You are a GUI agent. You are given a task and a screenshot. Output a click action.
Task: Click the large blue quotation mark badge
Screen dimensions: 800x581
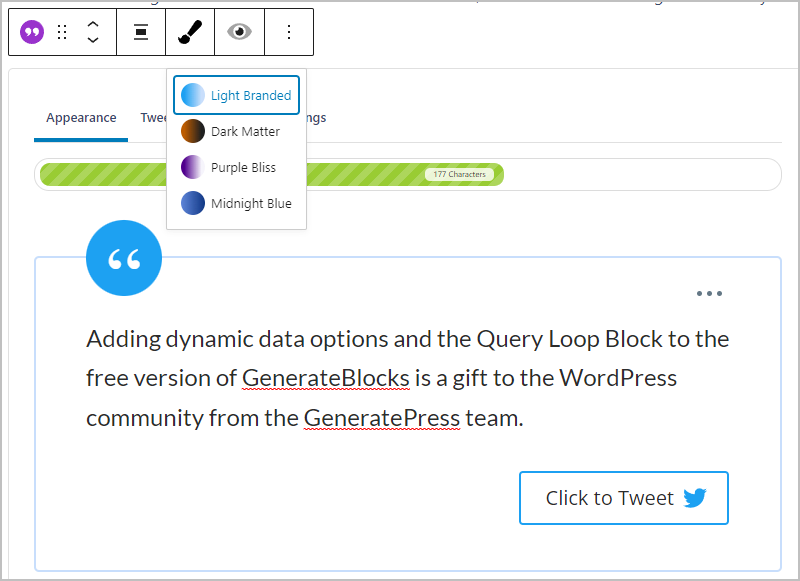[x=123, y=257]
